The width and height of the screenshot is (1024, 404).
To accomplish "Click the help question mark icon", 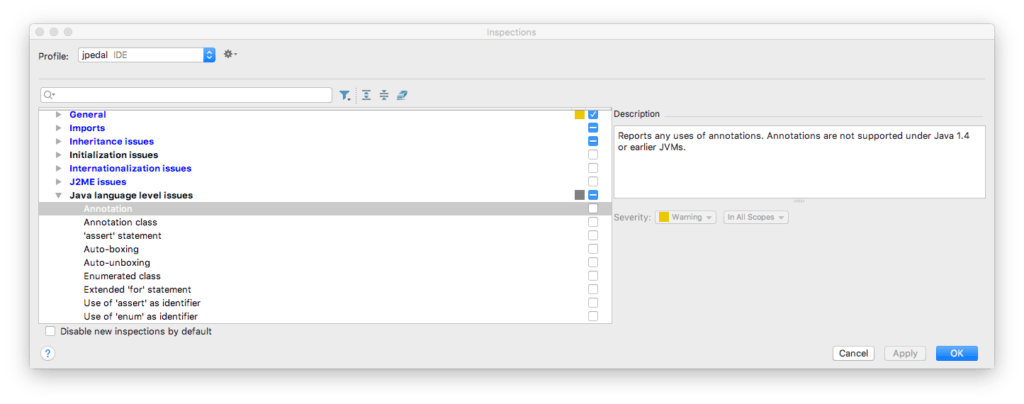I will coord(47,353).
